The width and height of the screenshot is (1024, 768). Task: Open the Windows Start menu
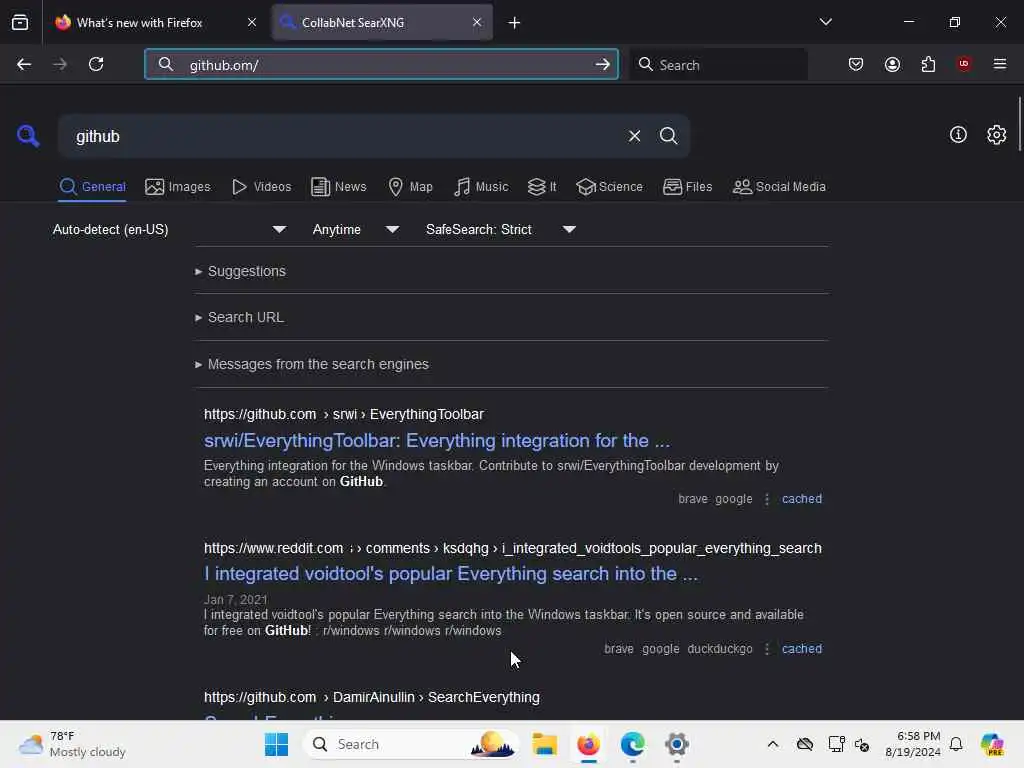(276, 744)
